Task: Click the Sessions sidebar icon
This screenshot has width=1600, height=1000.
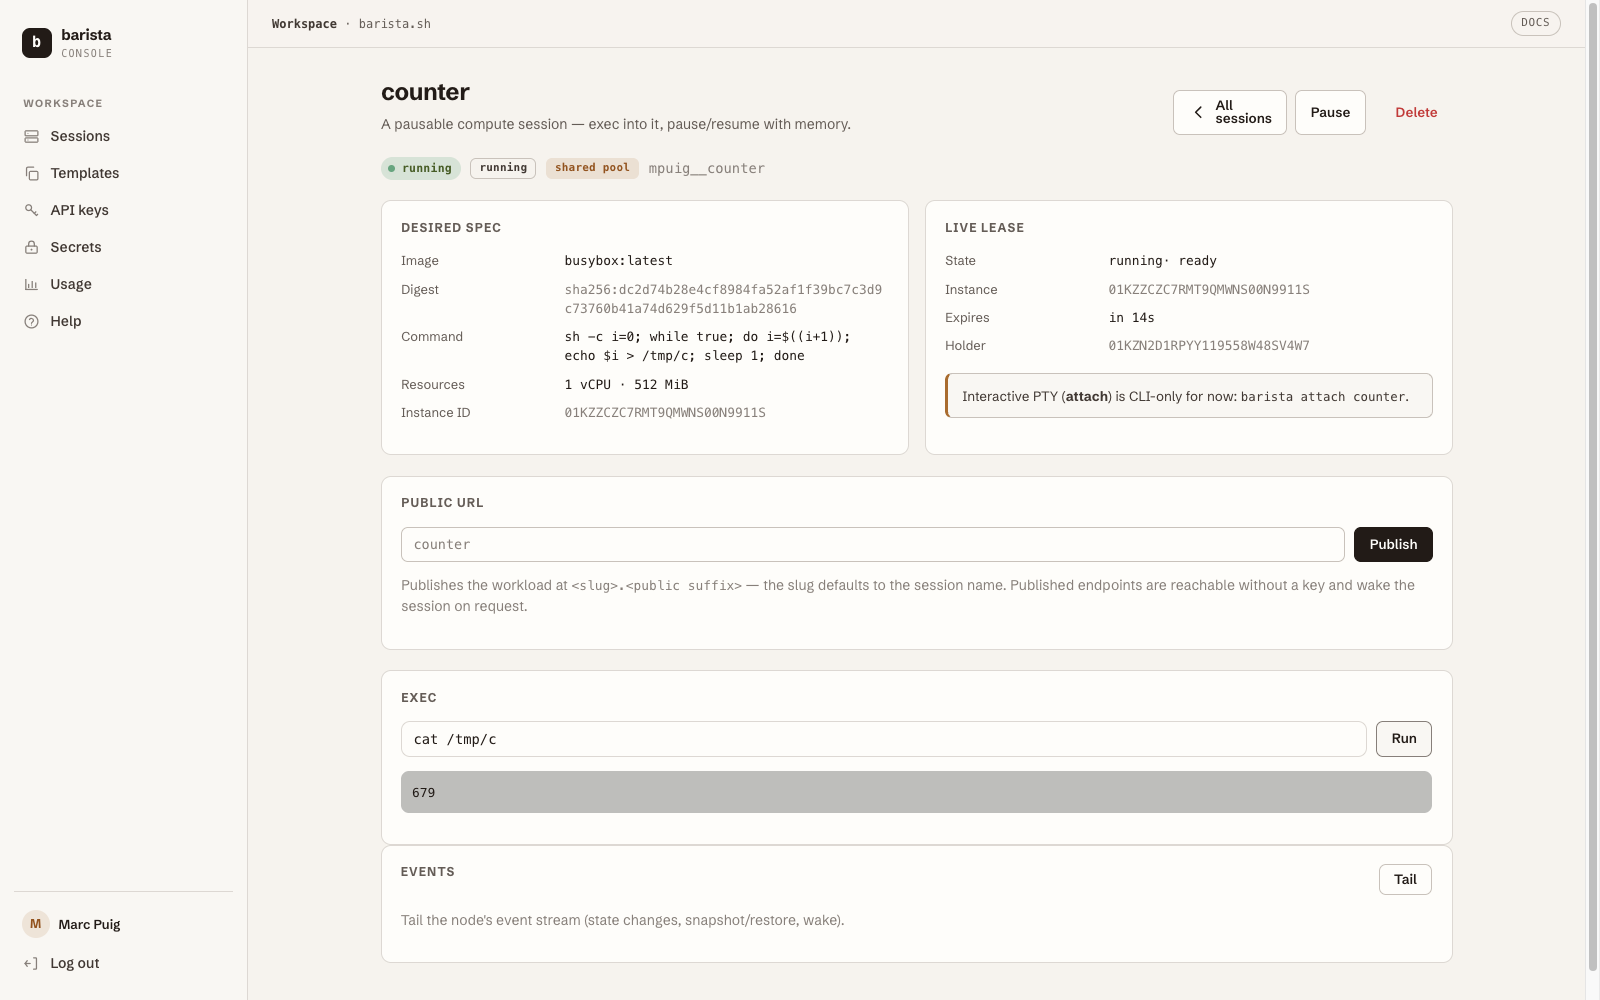Action: pyautogui.click(x=32, y=136)
